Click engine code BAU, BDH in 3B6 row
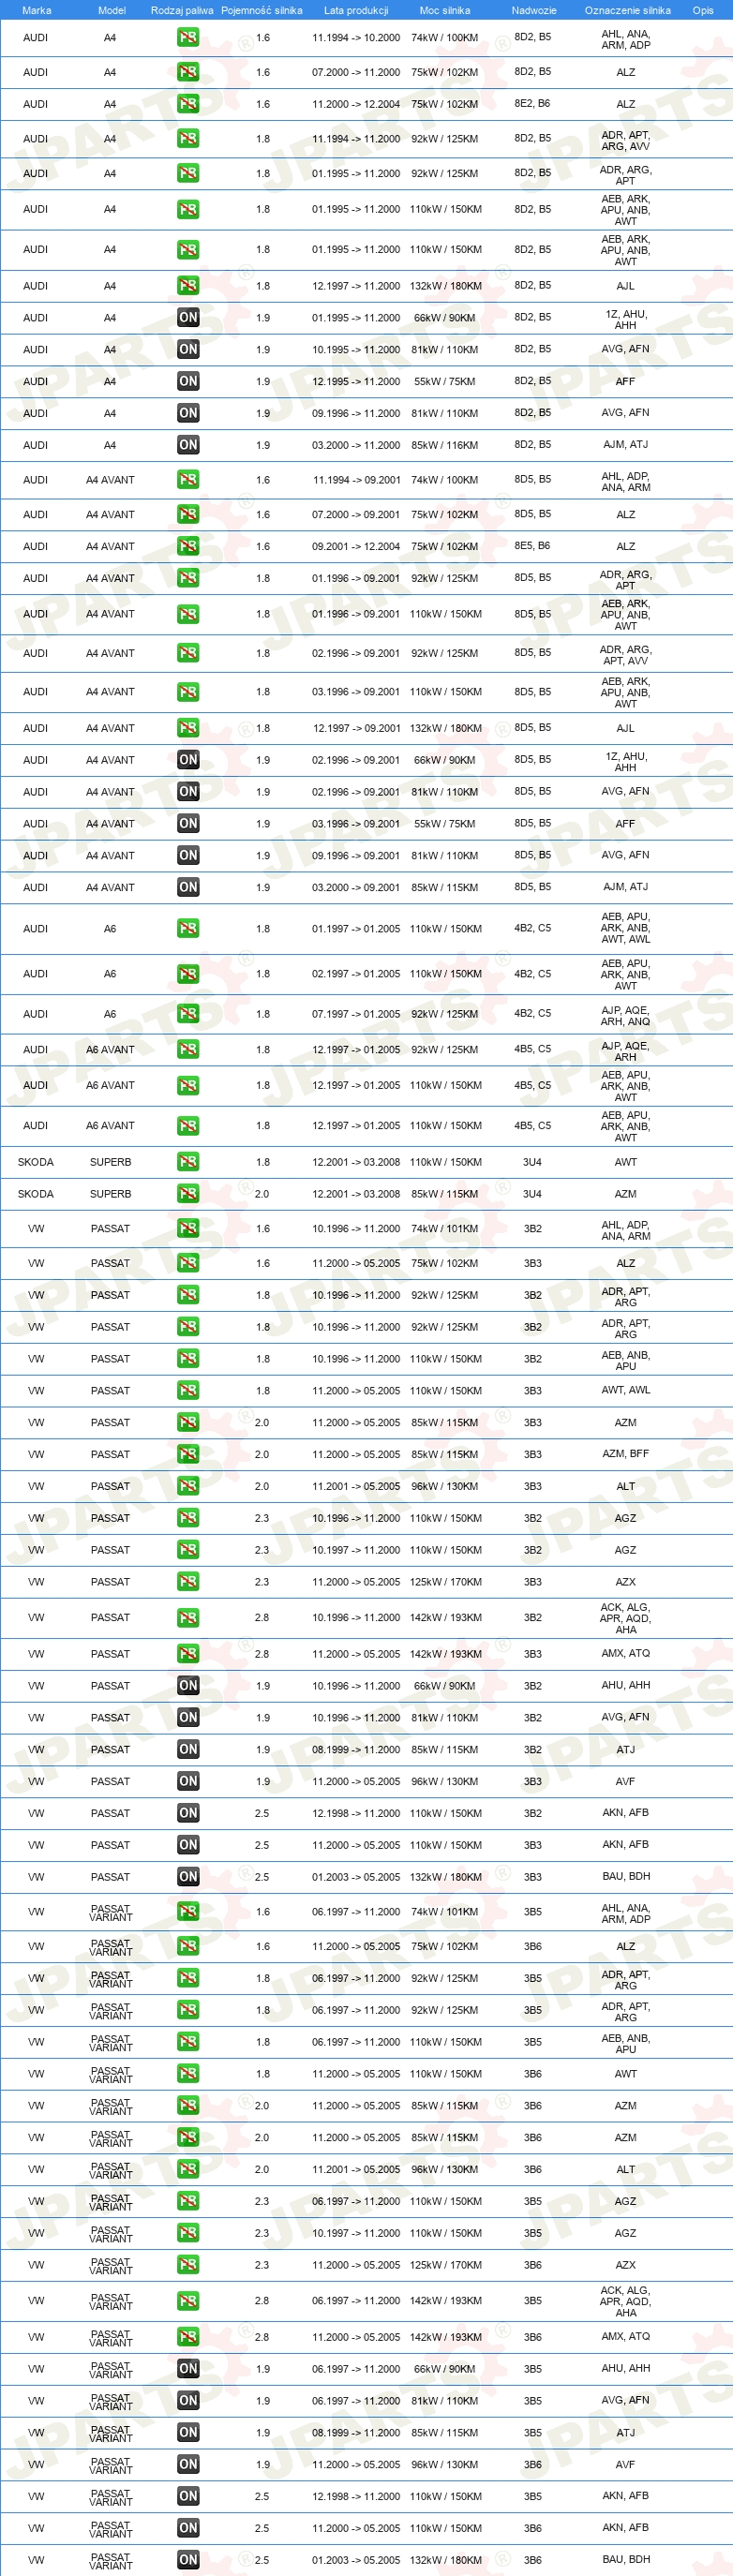This screenshot has height=2576, width=733. coord(626,2559)
